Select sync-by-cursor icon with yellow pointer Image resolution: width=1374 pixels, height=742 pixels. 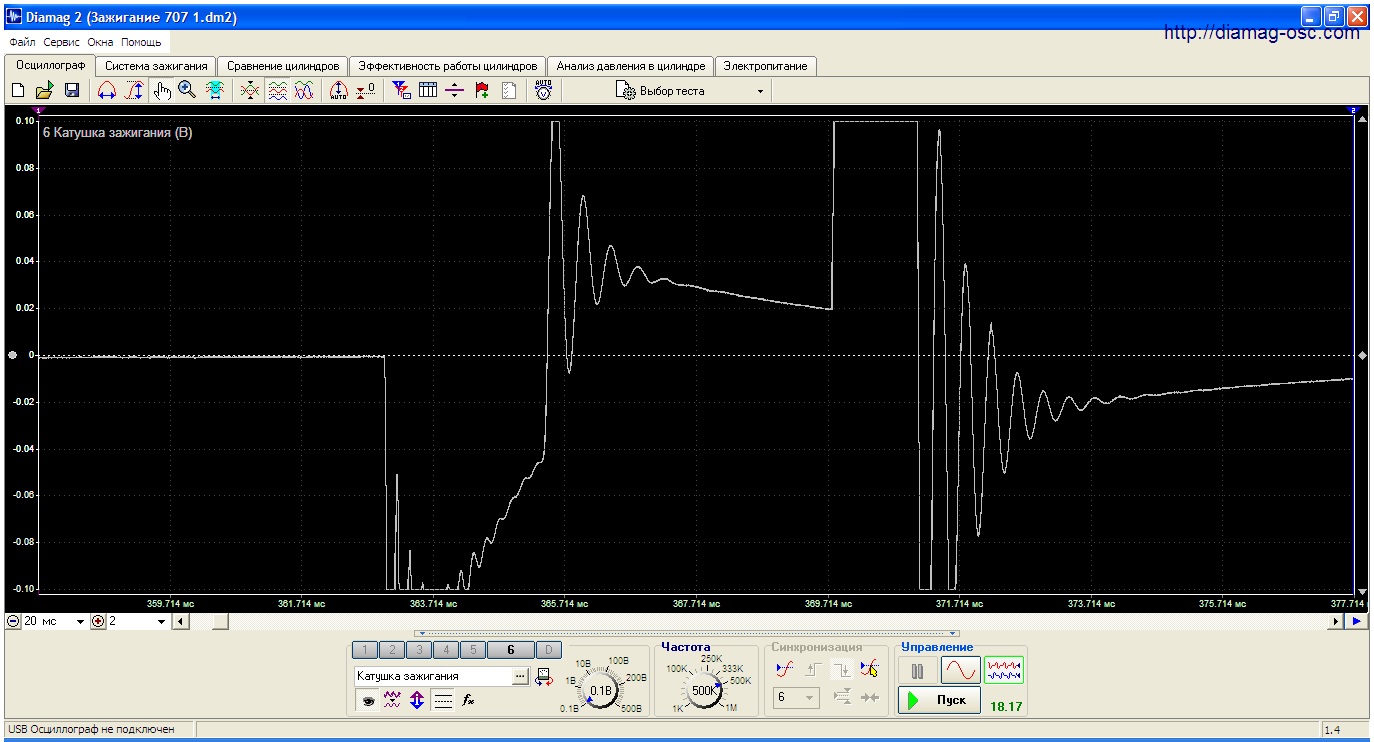pyautogui.click(x=869, y=669)
